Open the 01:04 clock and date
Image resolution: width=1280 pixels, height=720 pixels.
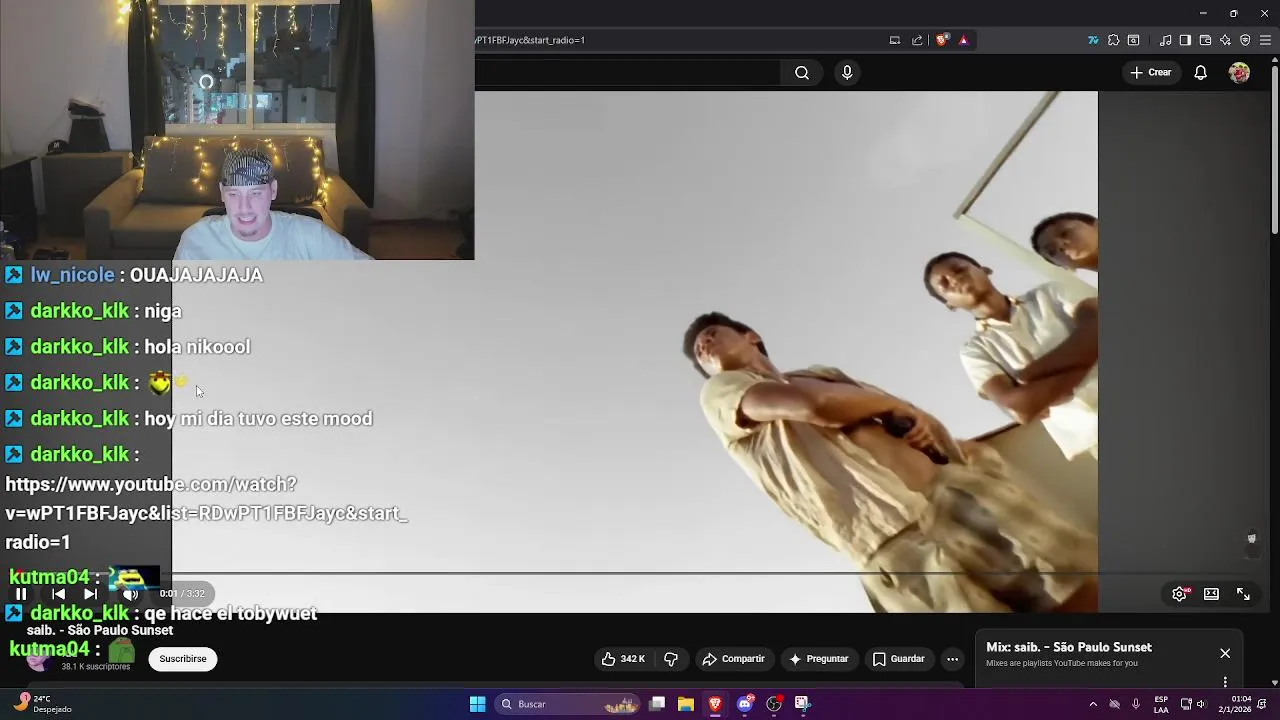(x=1235, y=704)
